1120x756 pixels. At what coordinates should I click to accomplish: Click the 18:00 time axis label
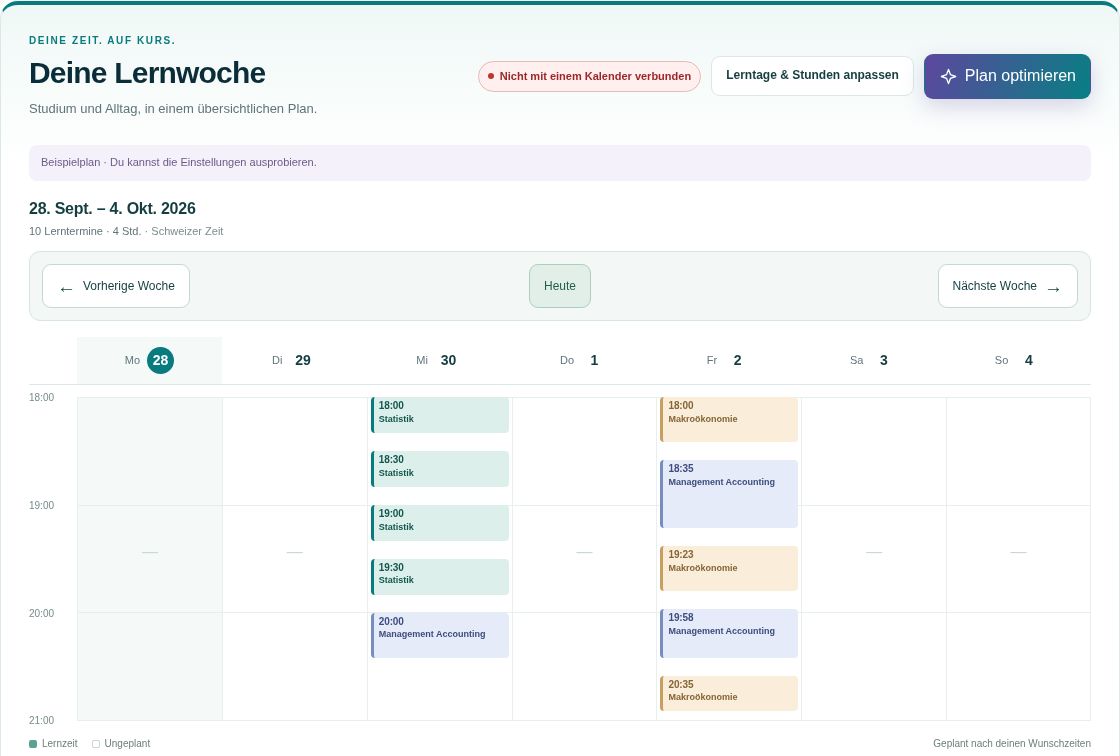[41, 397]
